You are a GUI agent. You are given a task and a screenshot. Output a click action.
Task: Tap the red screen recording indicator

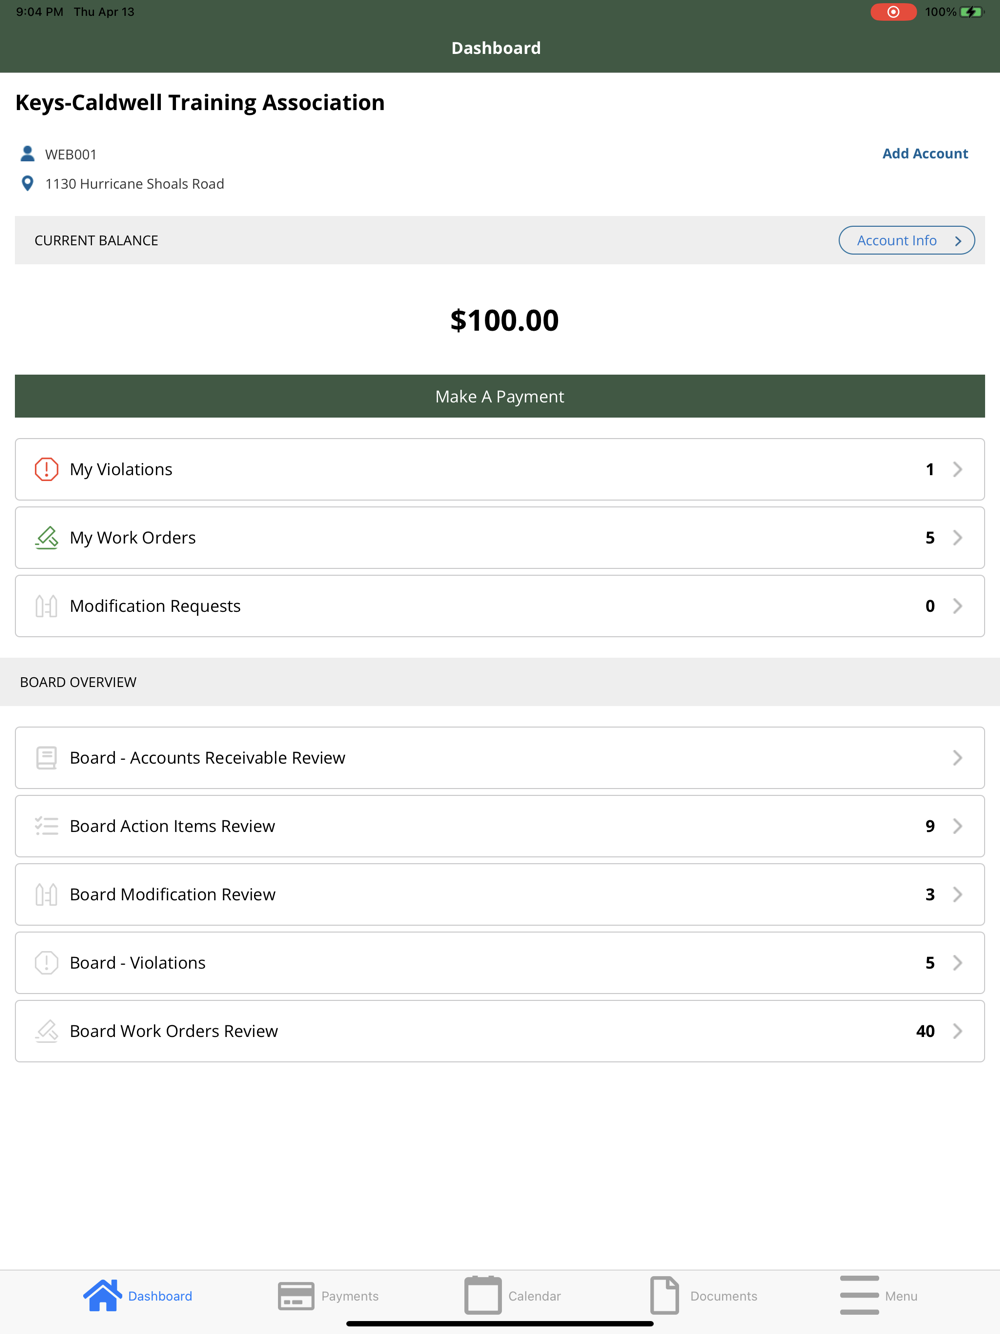pos(893,12)
